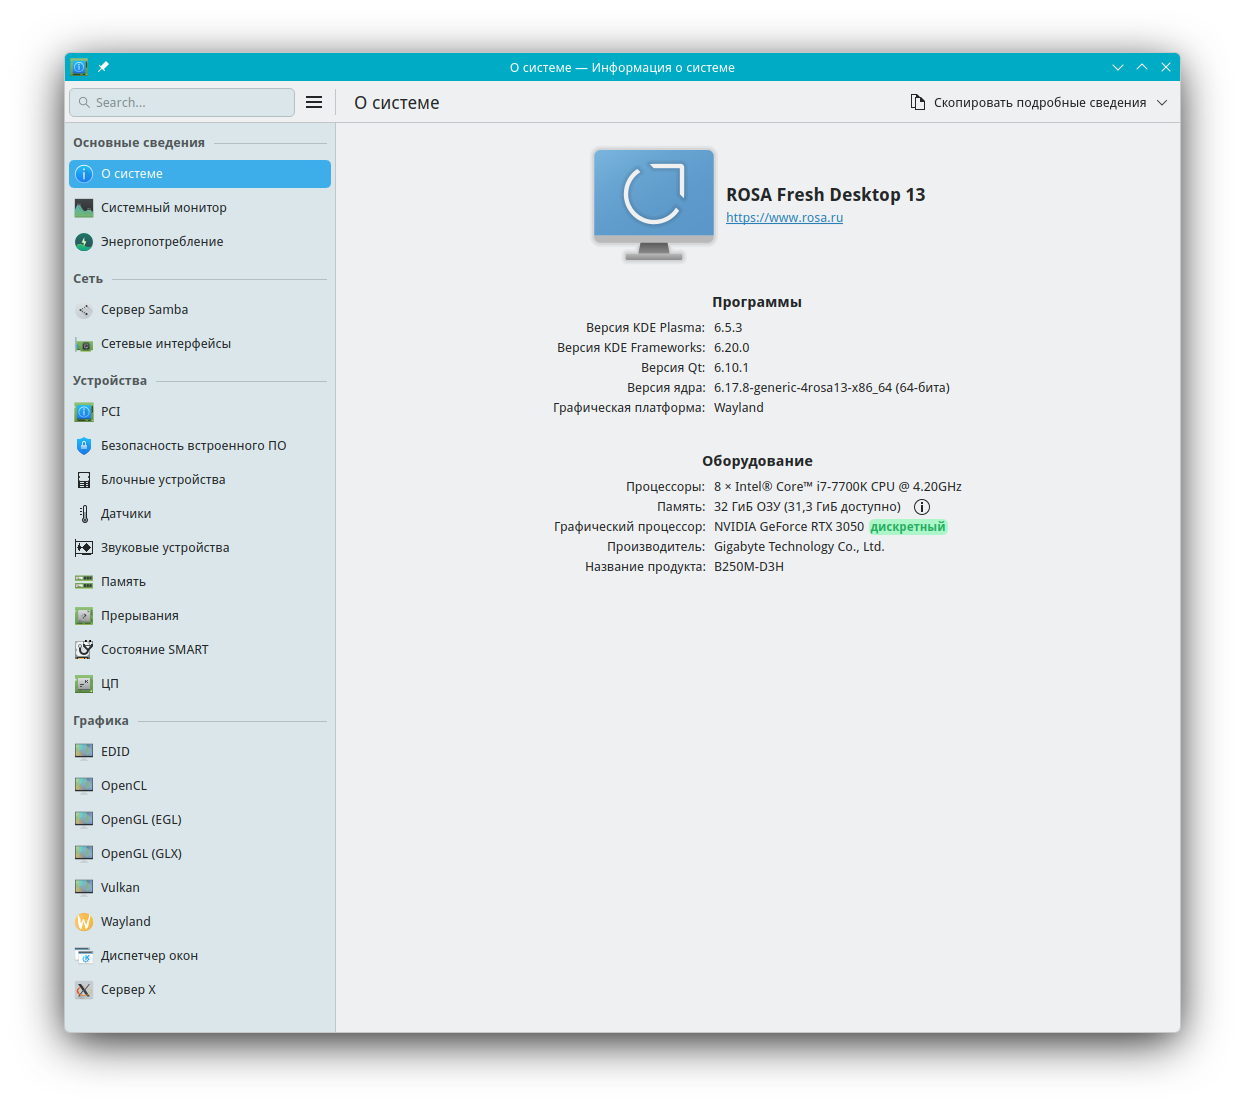Select Системный монитор sidebar entry

tap(200, 208)
